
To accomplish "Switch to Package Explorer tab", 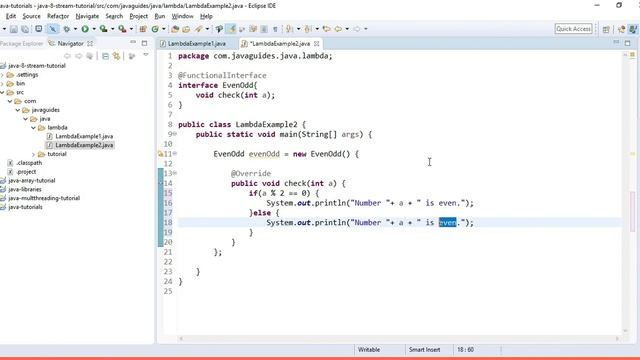I will [x=21, y=43].
